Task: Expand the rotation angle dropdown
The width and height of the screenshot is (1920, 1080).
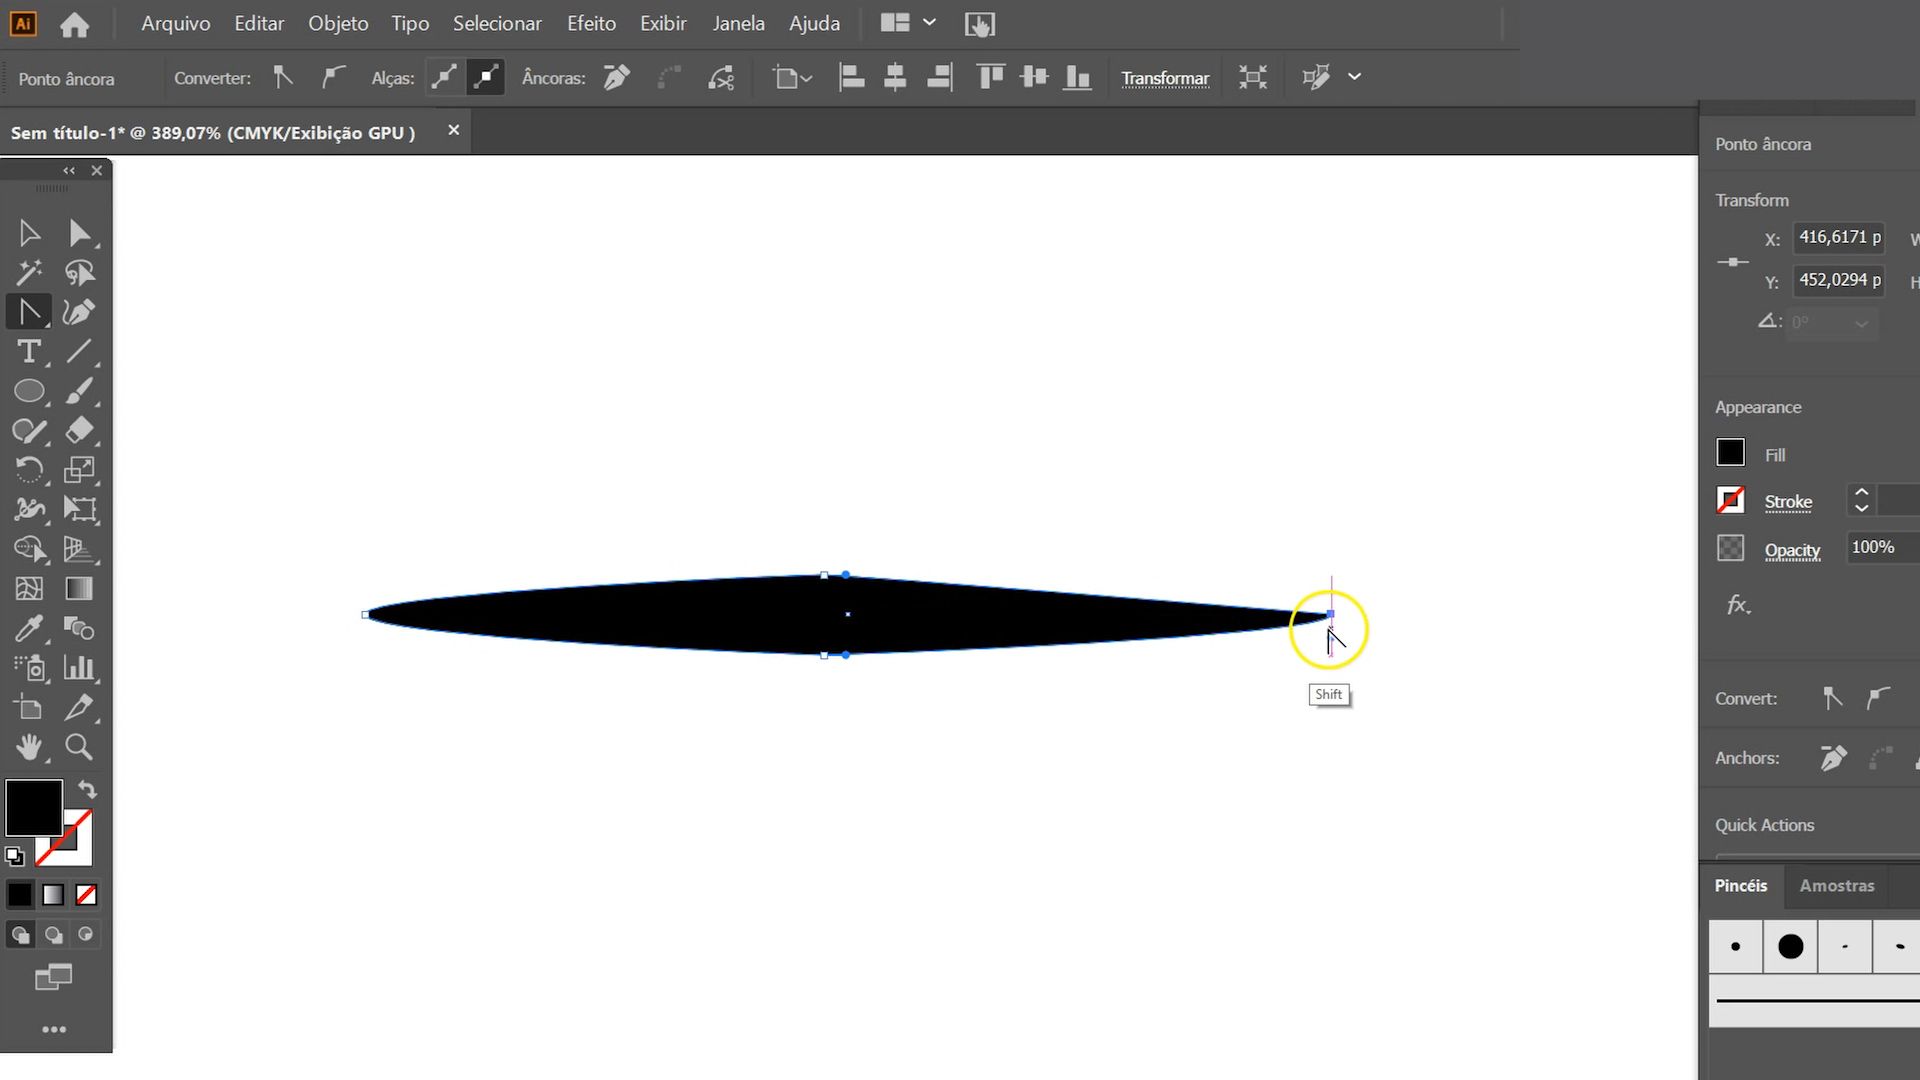Action: 1861,323
